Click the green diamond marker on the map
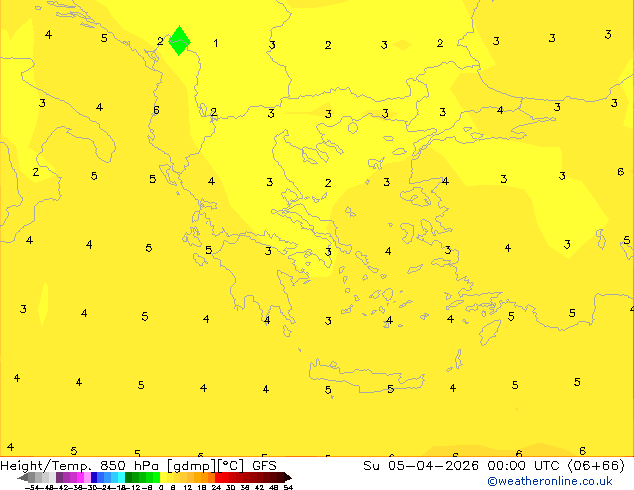Image resolution: width=634 pixels, height=490 pixels. (x=179, y=40)
